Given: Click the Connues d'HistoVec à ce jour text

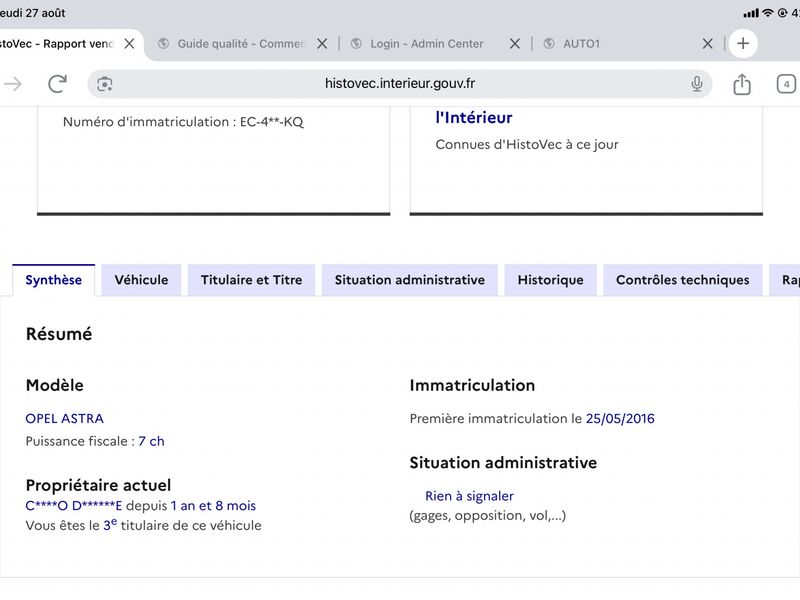Looking at the screenshot, I should click(x=527, y=145).
